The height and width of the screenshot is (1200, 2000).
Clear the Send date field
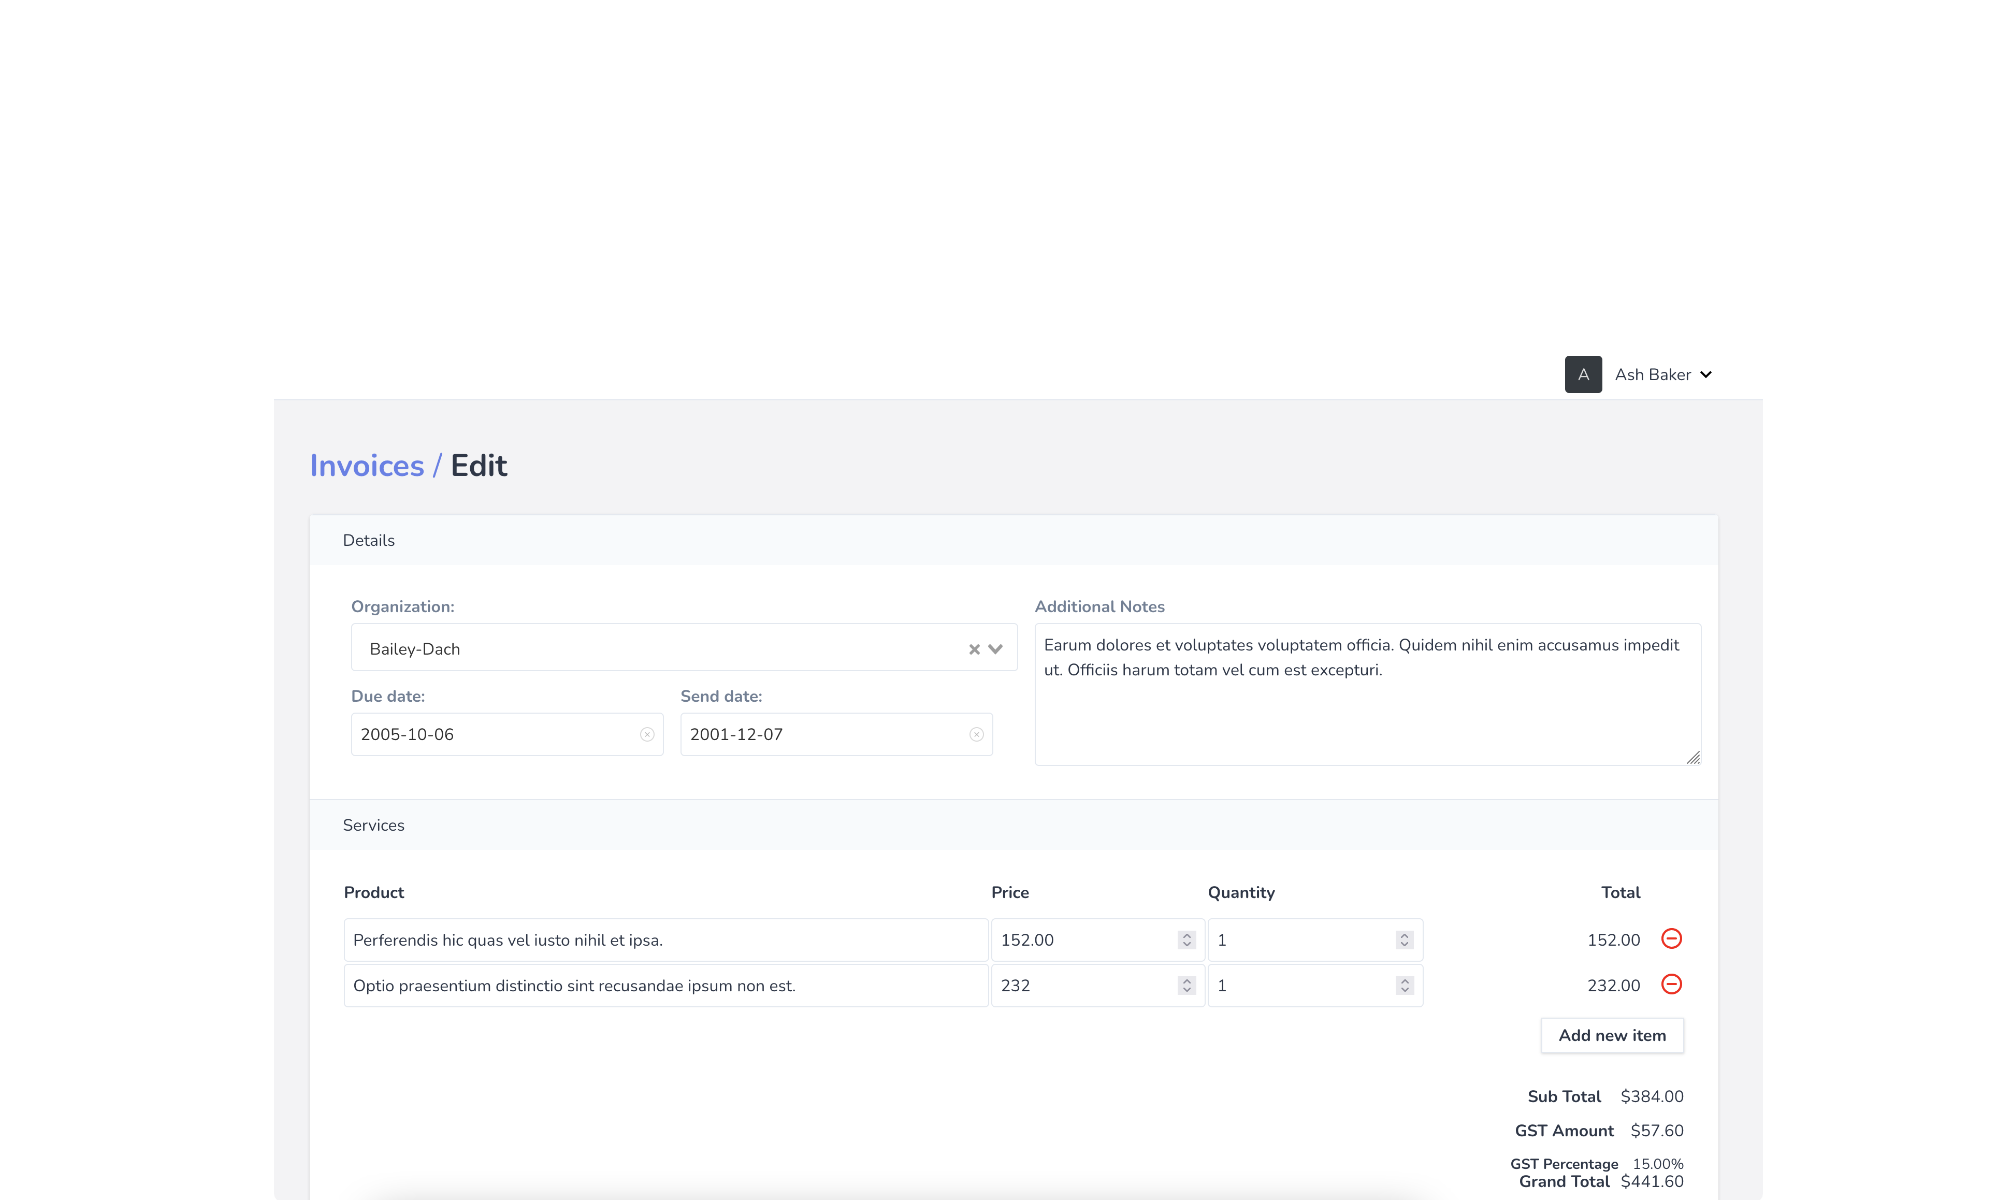click(x=976, y=735)
